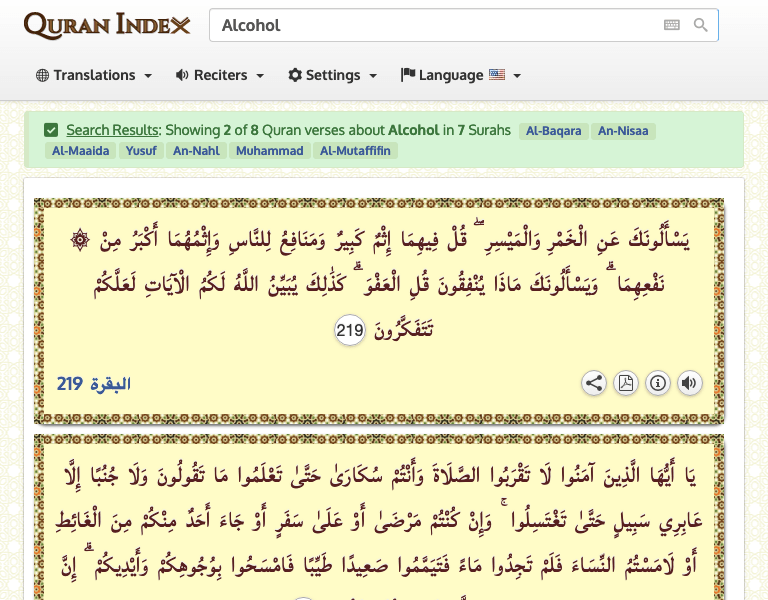
Task: Expand the Language selector menu
Action: [461, 75]
